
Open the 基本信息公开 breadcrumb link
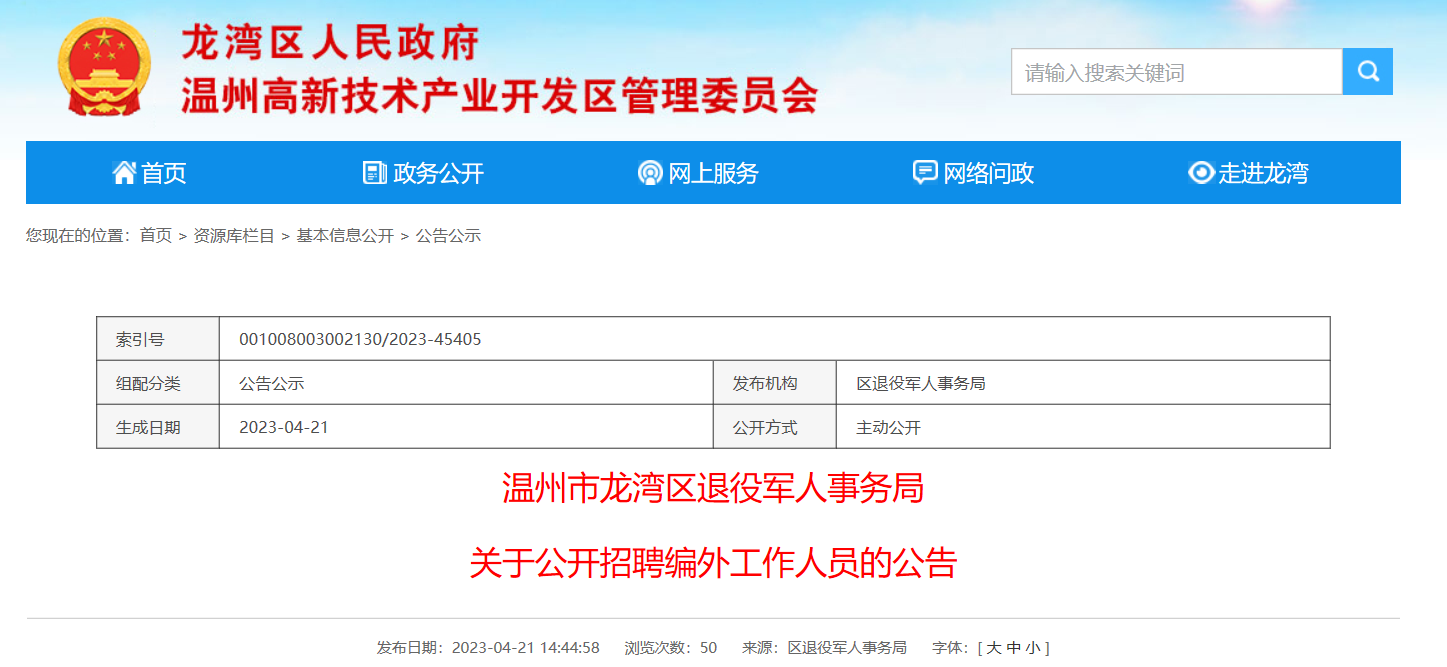[345, 236]
